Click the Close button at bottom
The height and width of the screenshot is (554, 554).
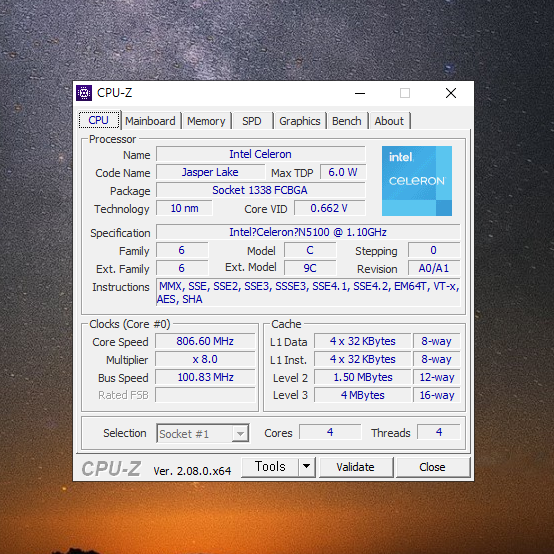[432, 467]
